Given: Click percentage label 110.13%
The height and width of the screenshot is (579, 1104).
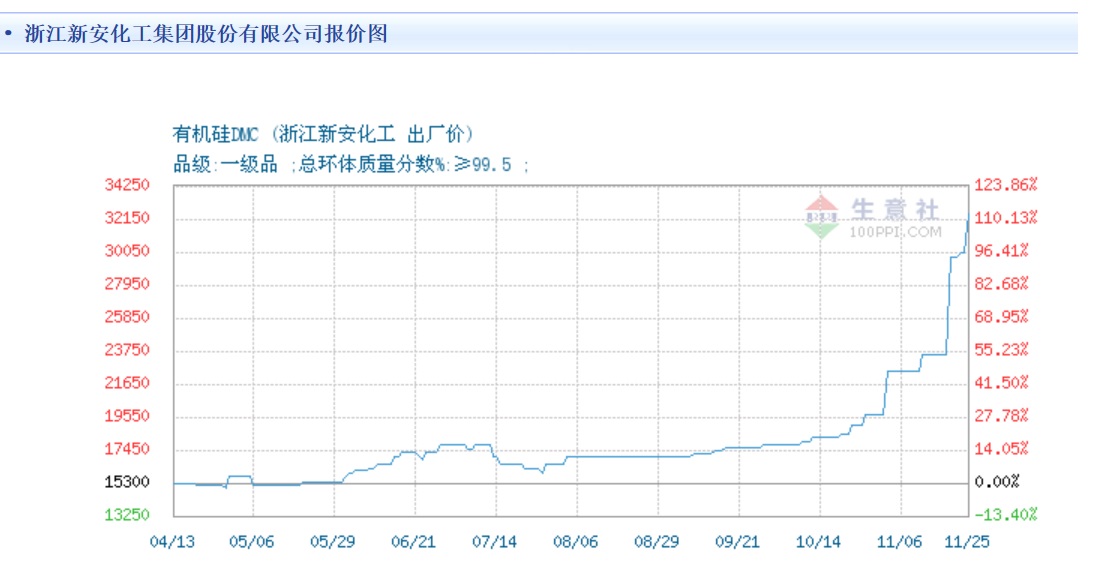Looking at the screenshot, I should (x=1005, y=218).
